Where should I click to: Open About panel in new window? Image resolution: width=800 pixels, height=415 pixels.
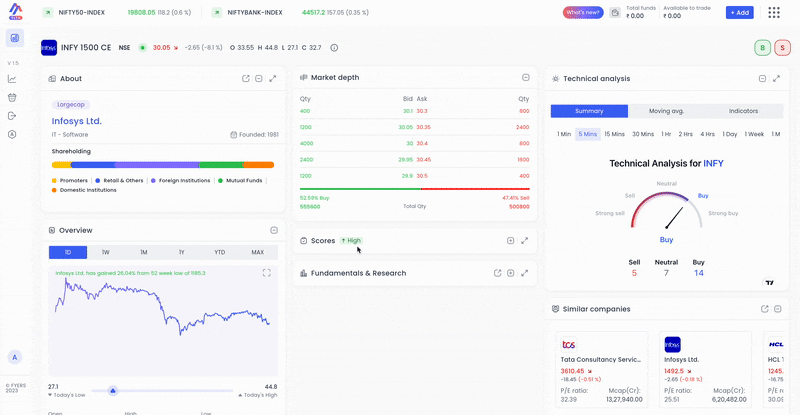pos(245,79)
